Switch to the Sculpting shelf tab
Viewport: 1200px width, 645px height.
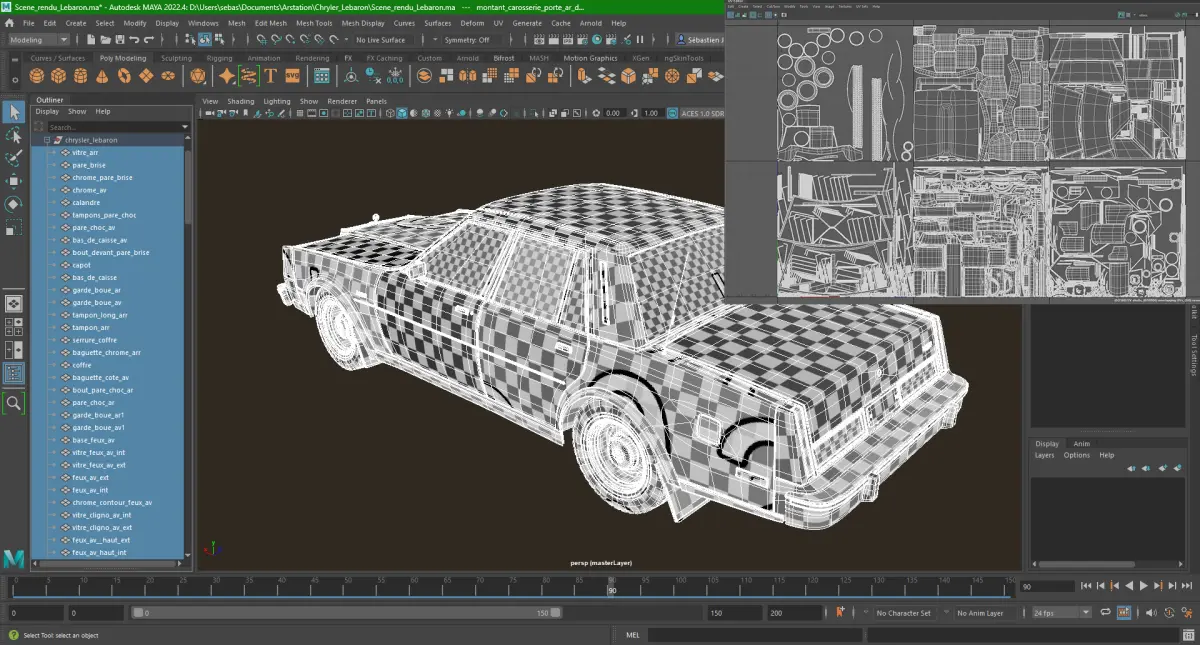[x=176, y=58]
